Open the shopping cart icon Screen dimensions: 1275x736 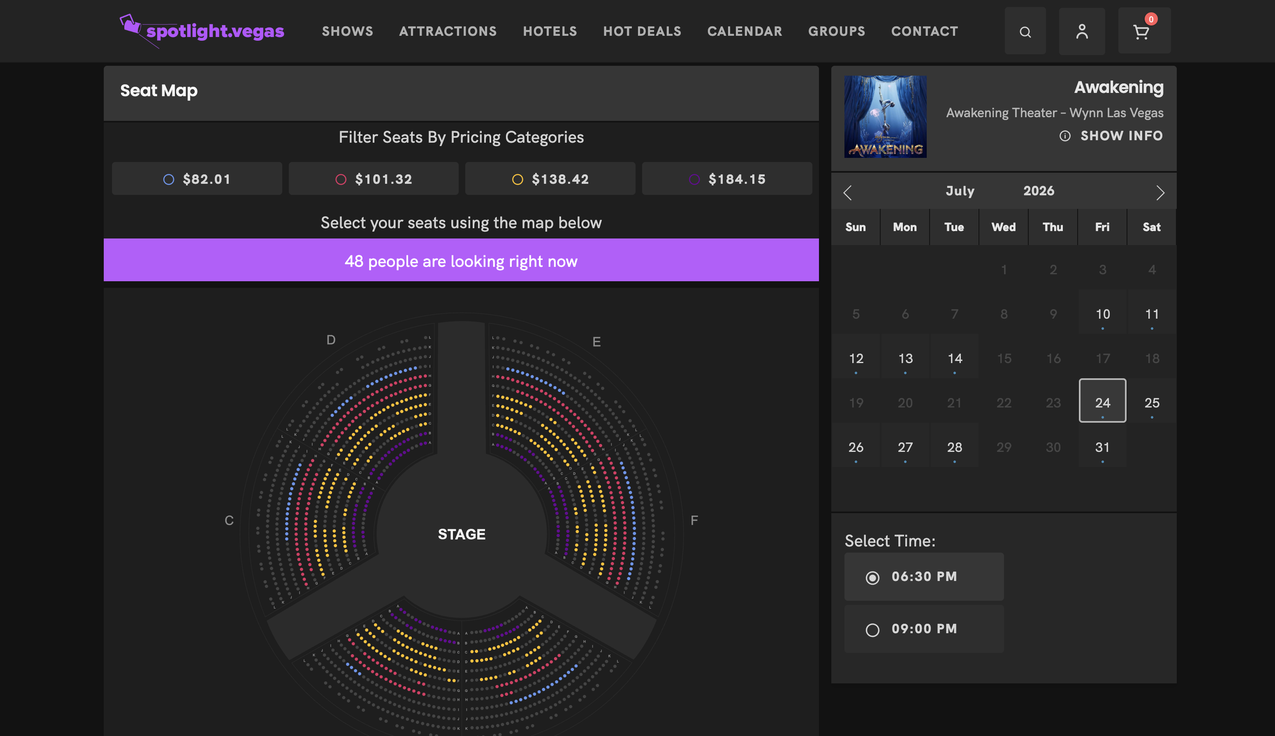pyautogui.click(x=1144, y=31)
